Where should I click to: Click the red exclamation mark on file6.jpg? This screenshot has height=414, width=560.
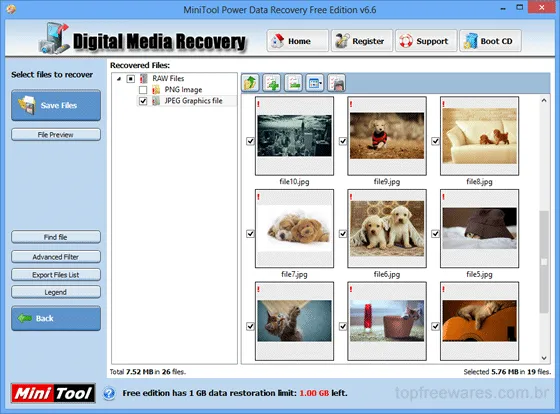[x=351, y=197]
